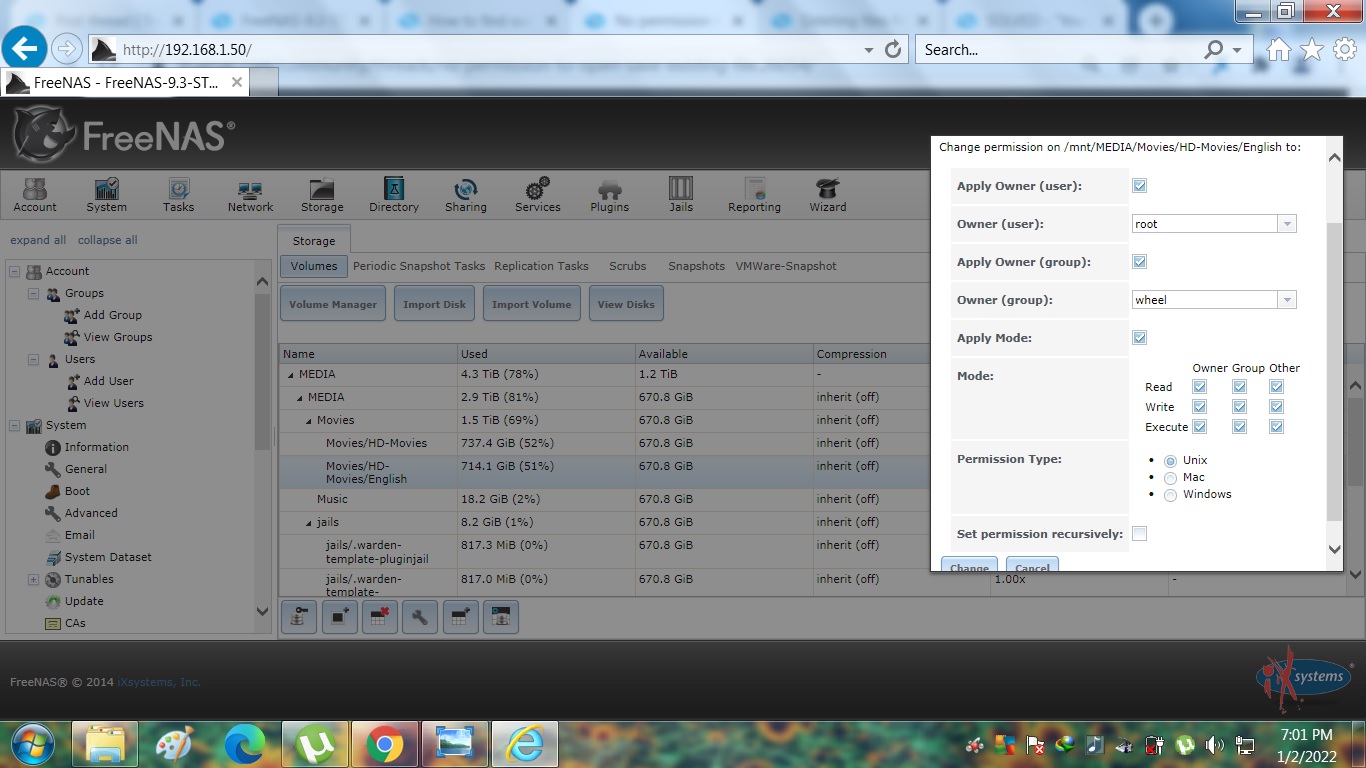Toggle the Apply Owner (user) checkbox
The height and width of the screenshot is (768, 1366).
[1139, 186]
